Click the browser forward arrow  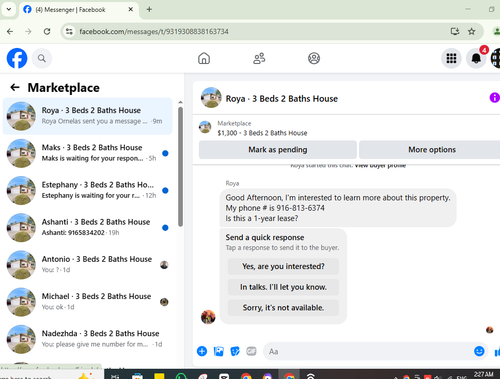pyautogui.click(x=28, y=32)
